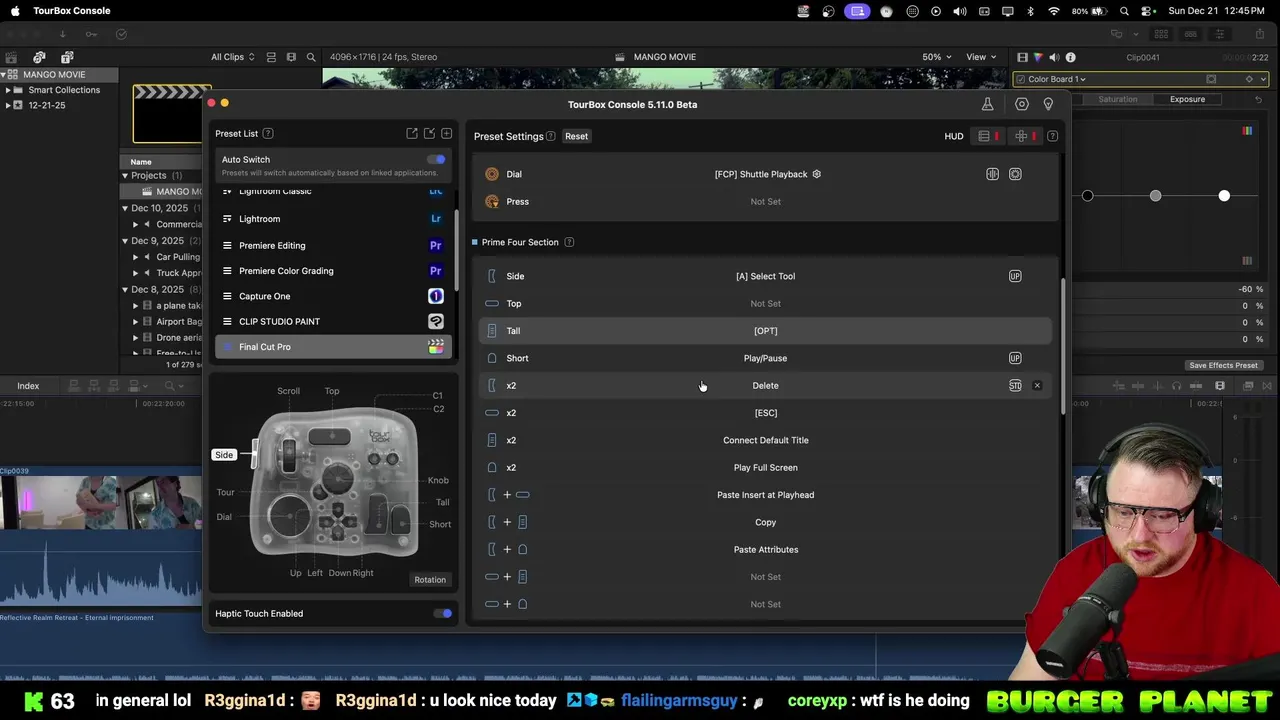
Task: Click the Play/Pause assignment for Short
Action: [x=765, y=358]
